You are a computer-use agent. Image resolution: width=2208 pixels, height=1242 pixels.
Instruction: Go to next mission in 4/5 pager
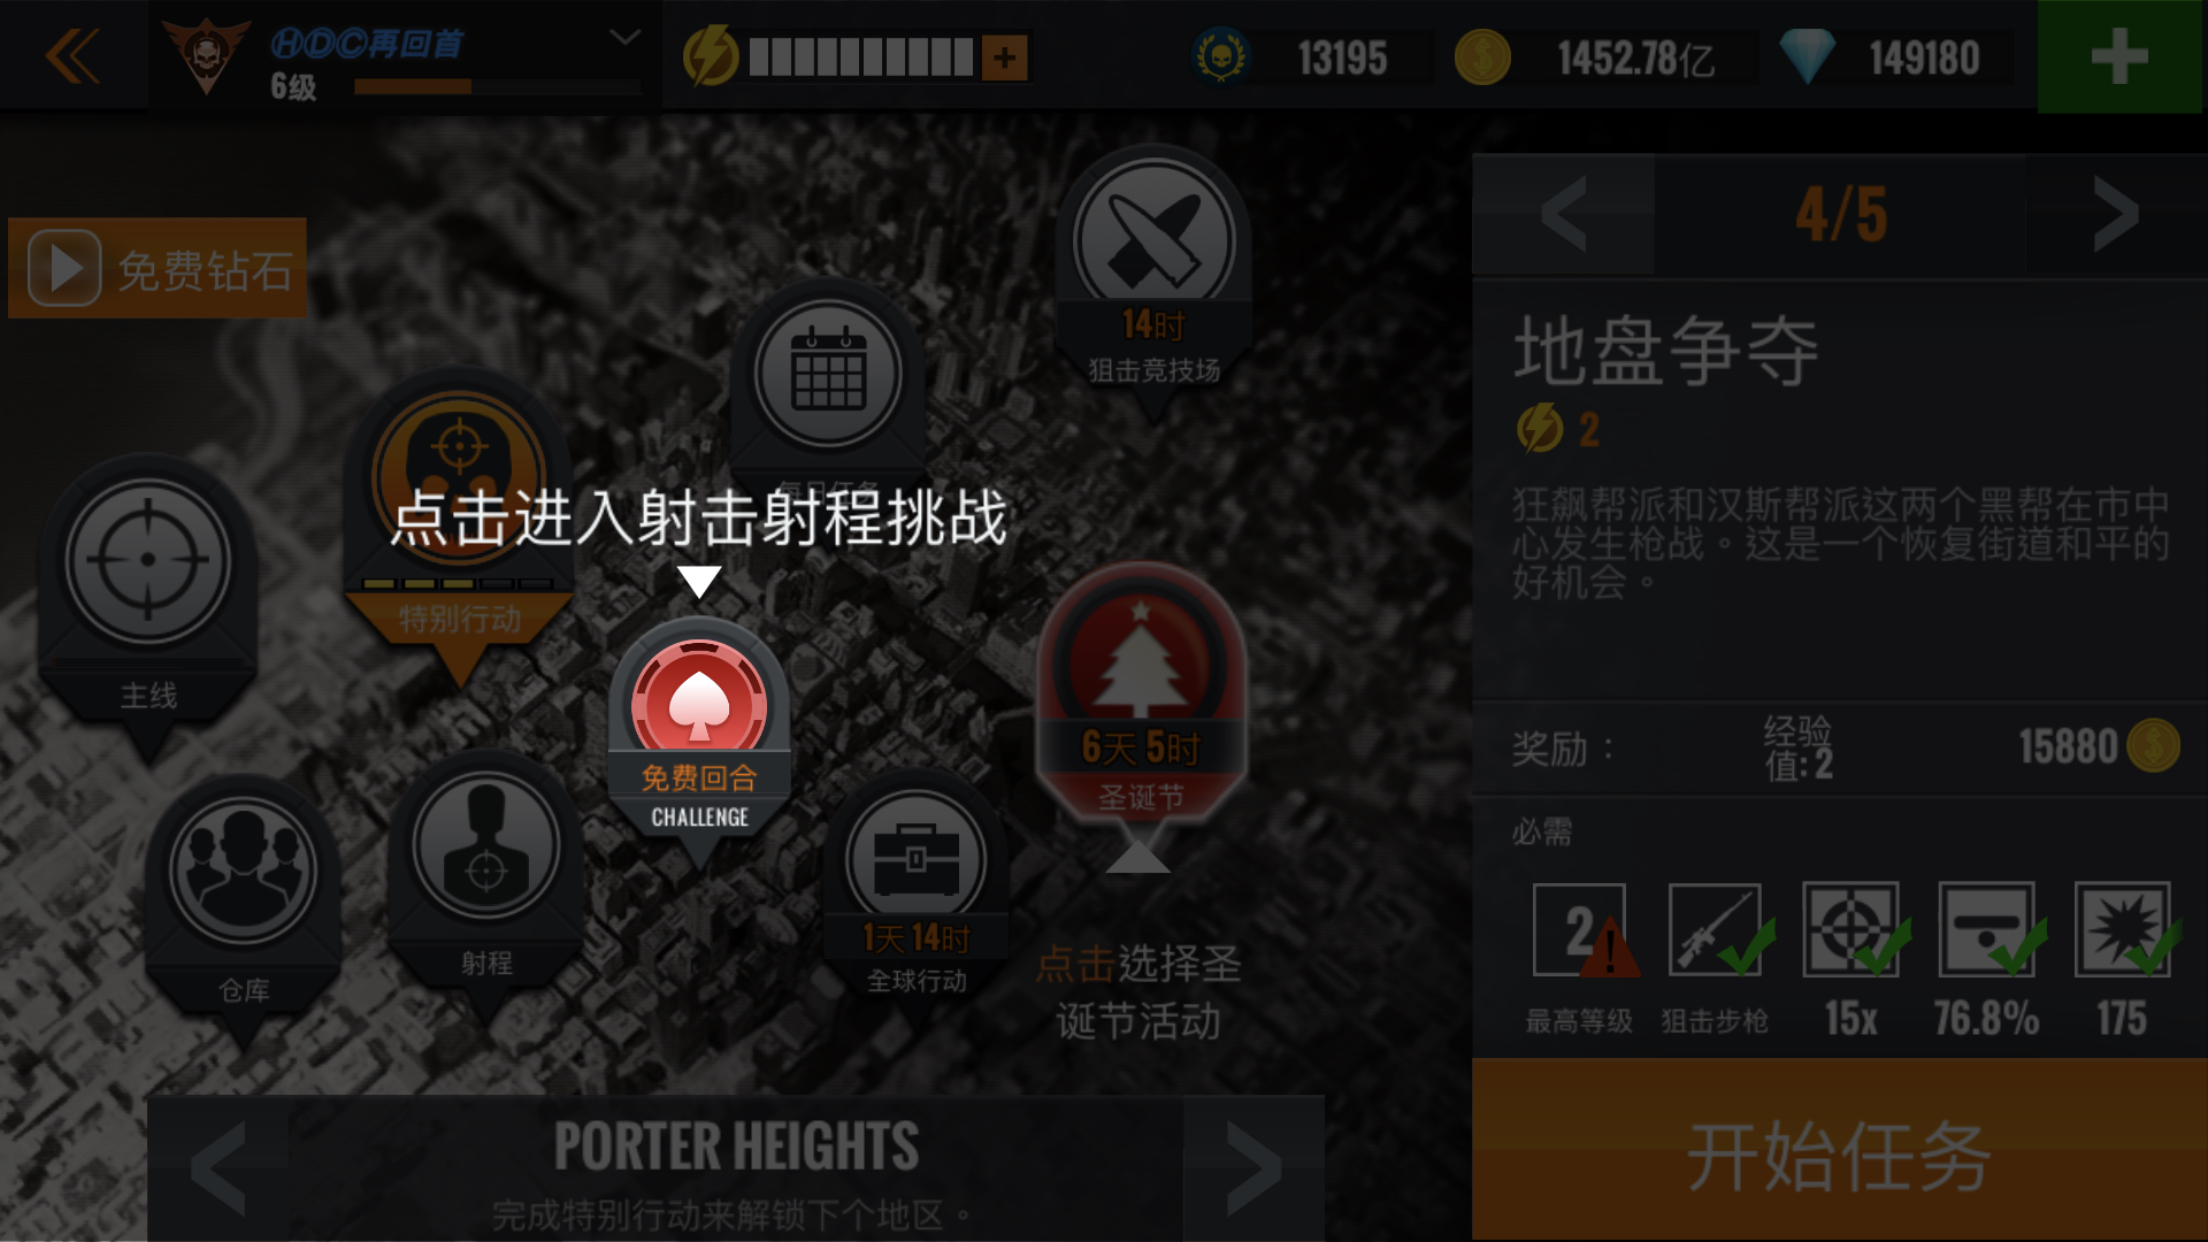tap(2116, 215)
